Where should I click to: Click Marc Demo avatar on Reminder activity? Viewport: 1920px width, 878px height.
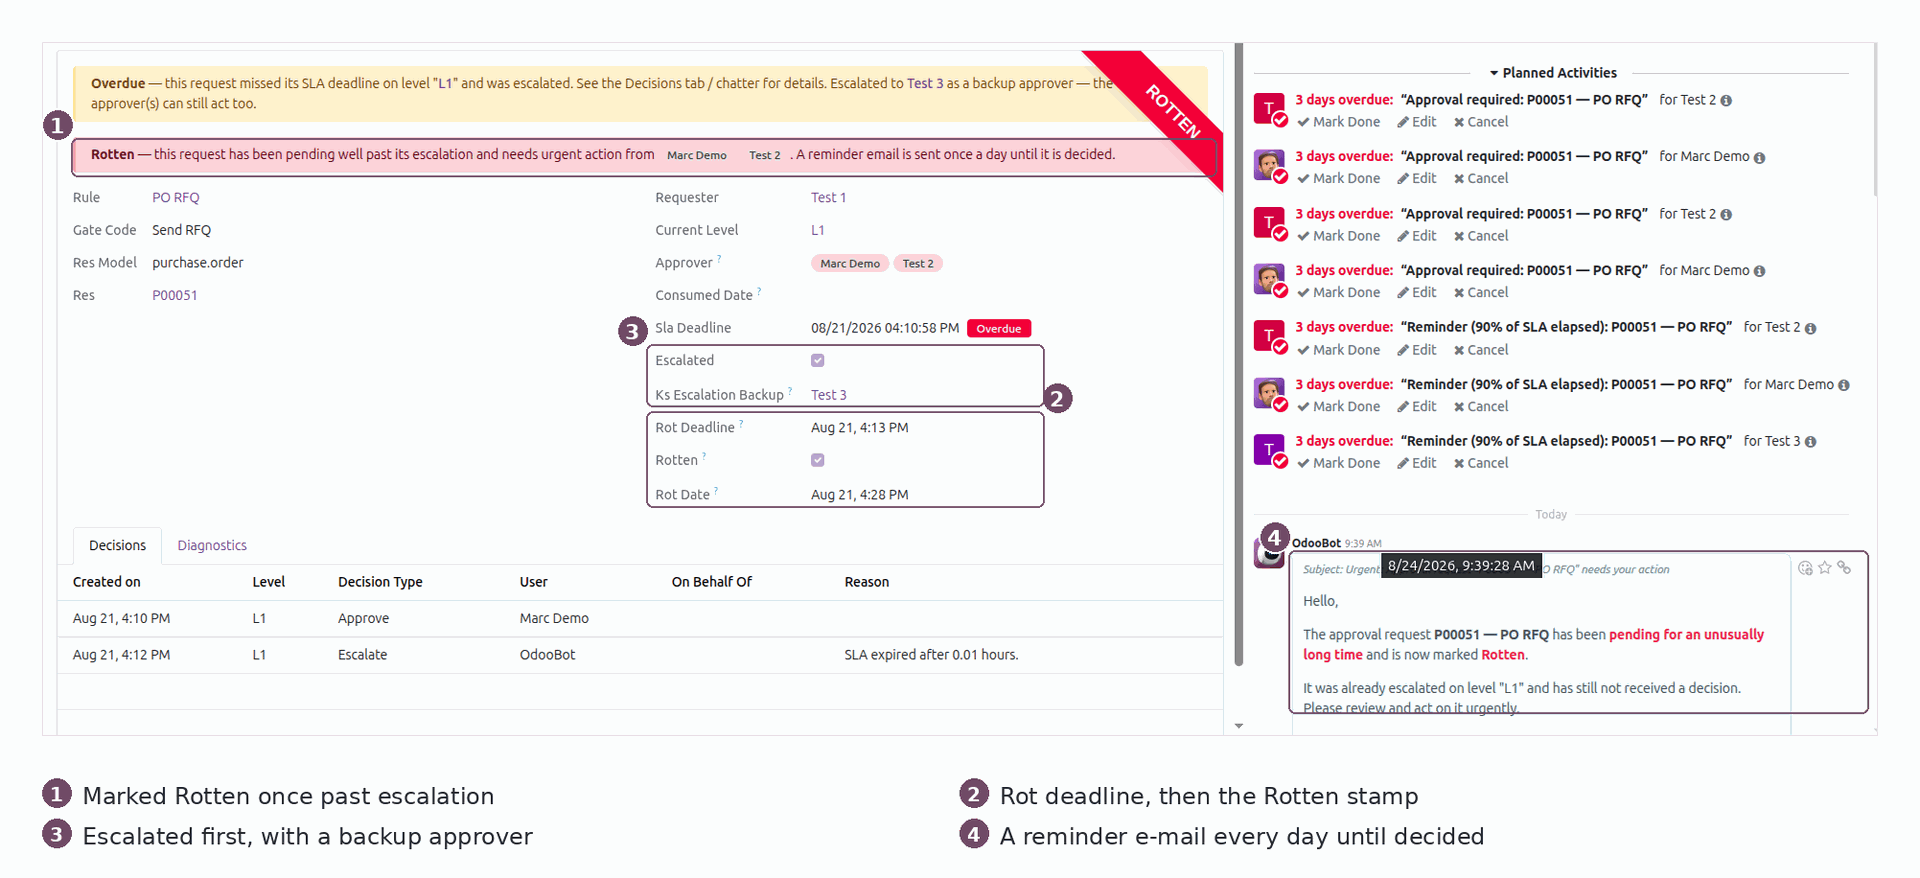point(1269,393)
